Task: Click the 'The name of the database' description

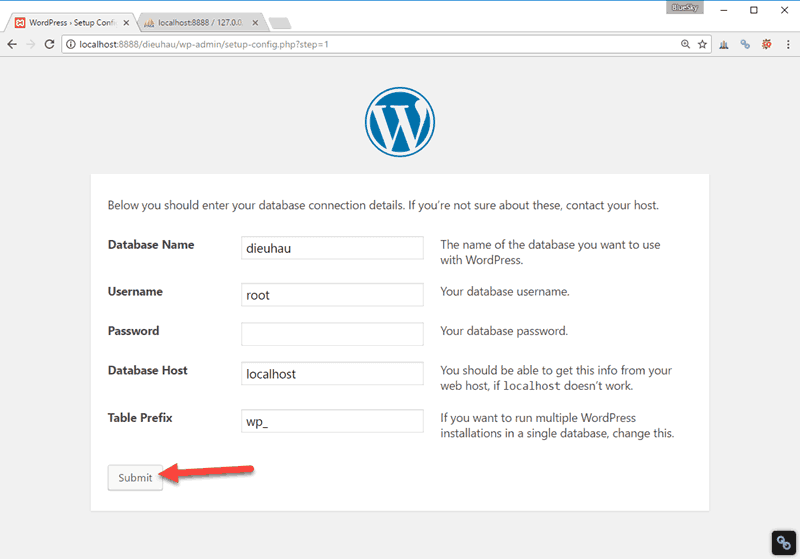Action: [550, 252]
